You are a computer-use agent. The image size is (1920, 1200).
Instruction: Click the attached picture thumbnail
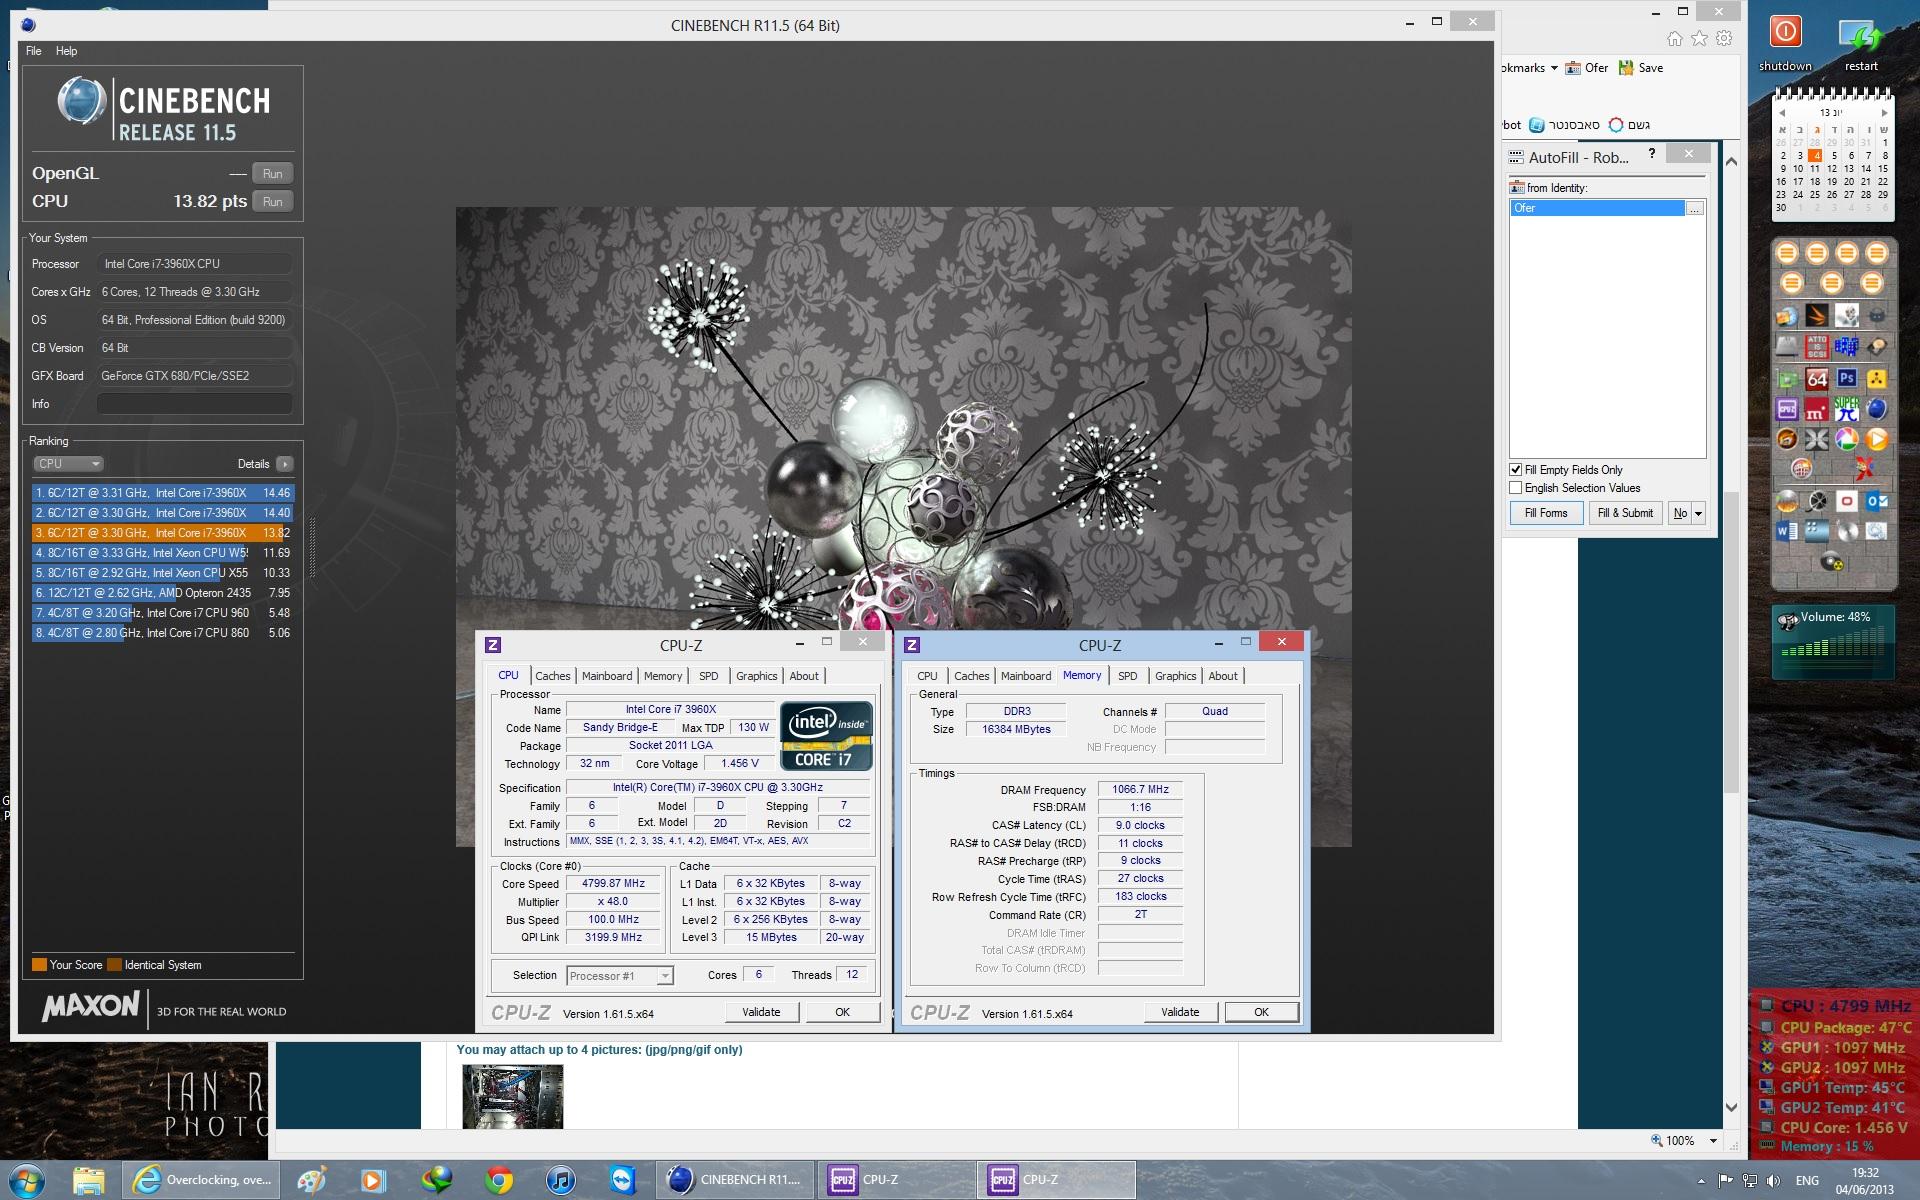click(513, 1096)
